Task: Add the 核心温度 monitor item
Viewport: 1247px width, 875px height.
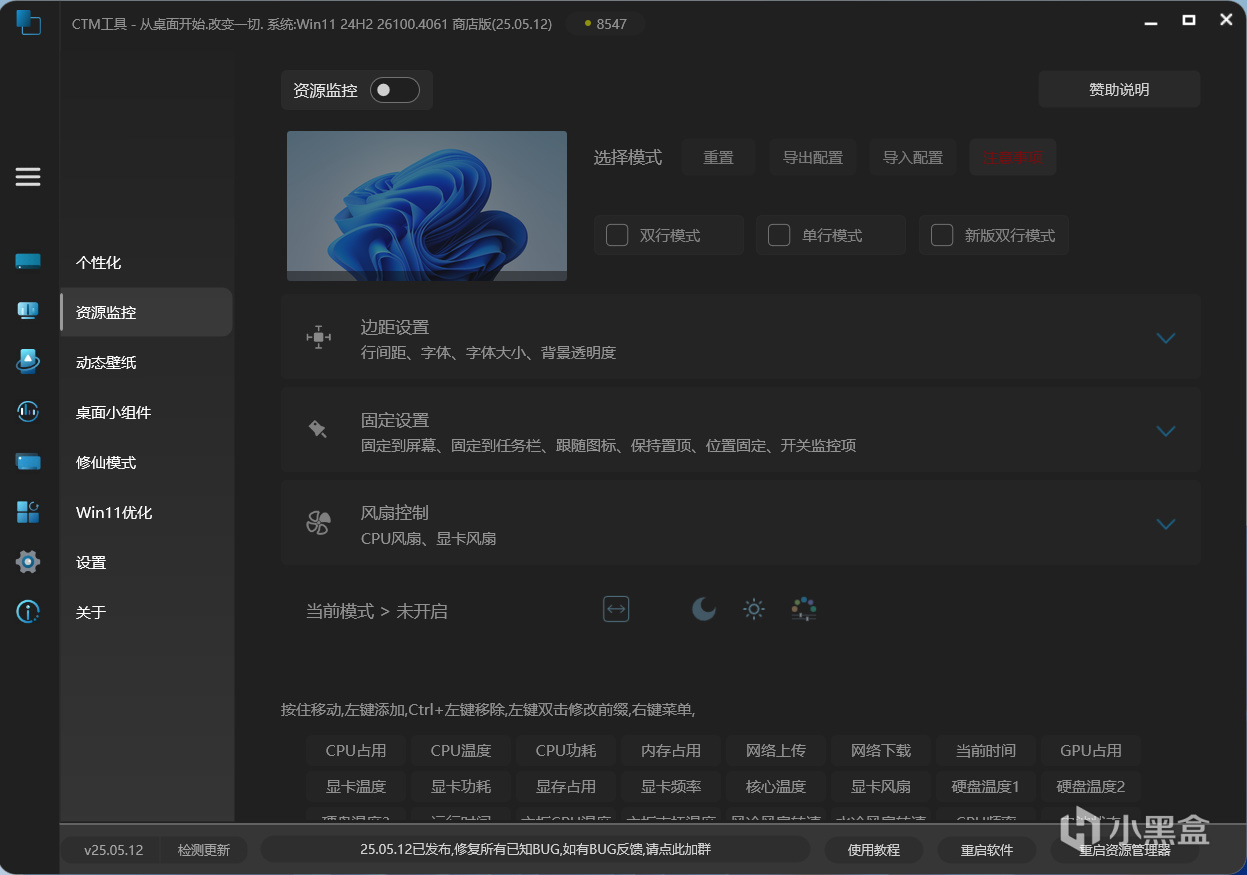Action: point(776,786)
